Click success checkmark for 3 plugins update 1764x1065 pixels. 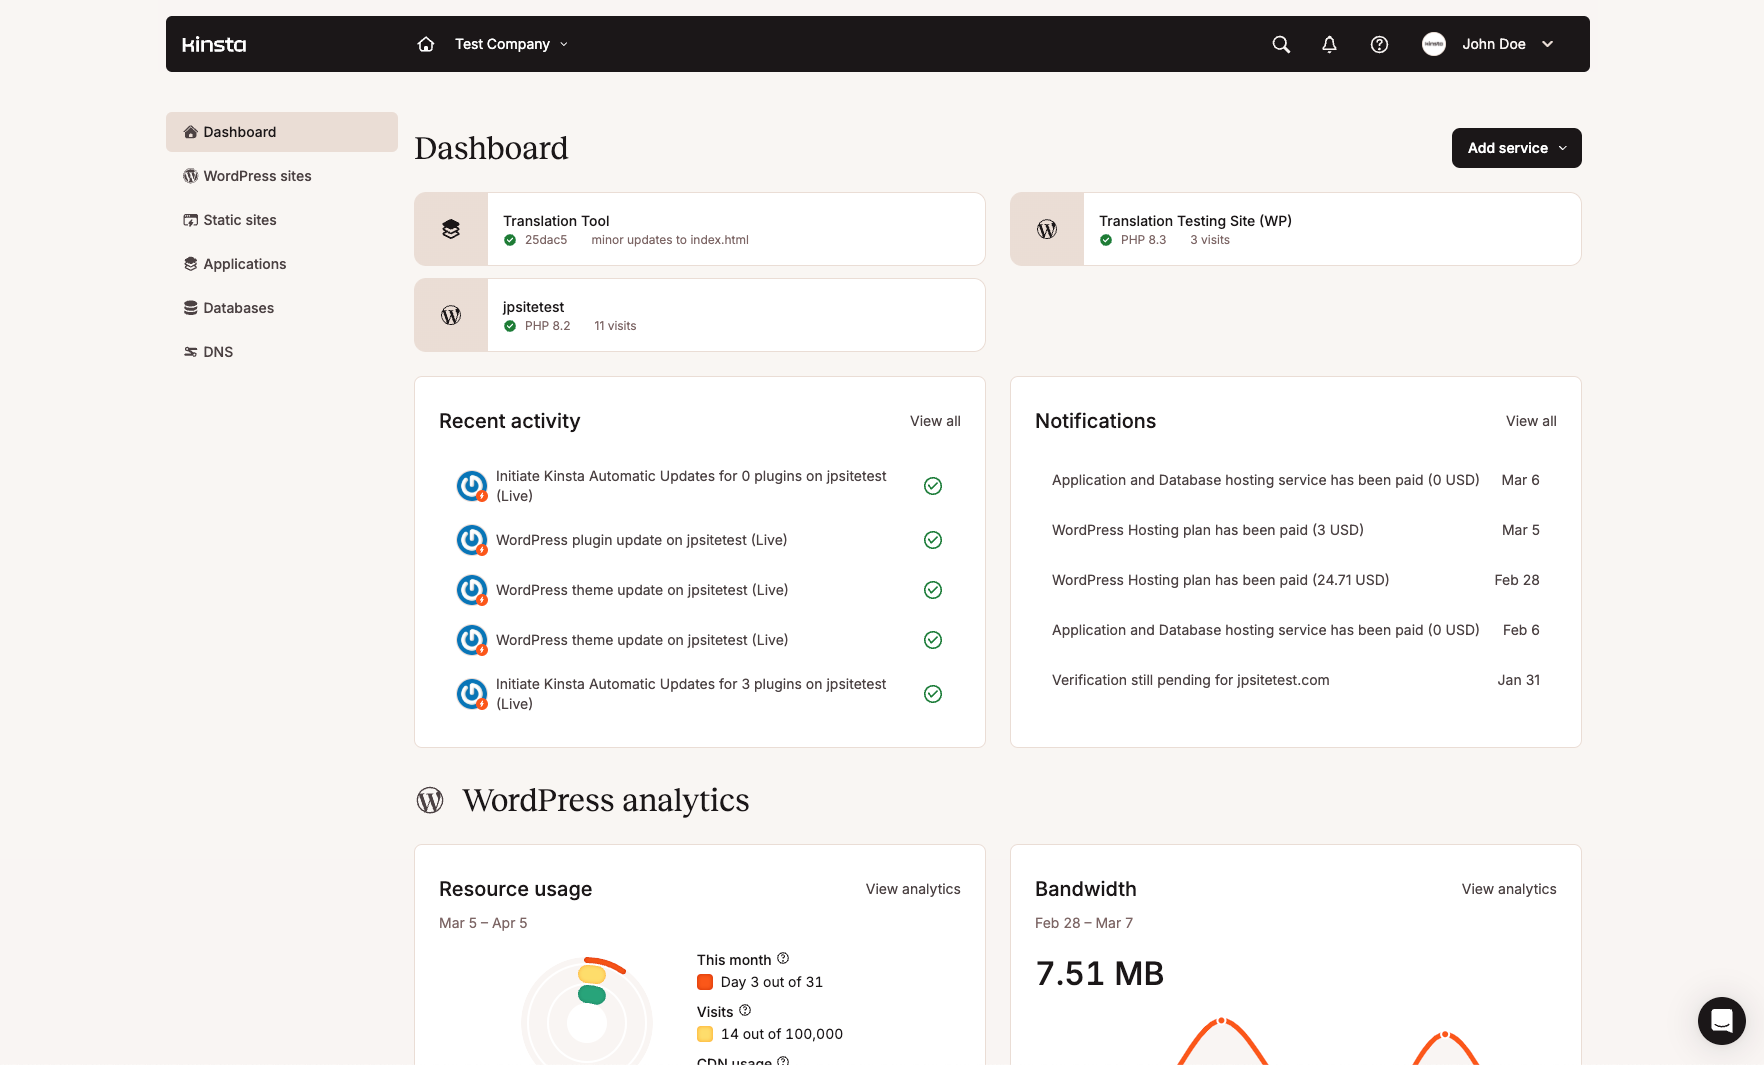point(933,694)
